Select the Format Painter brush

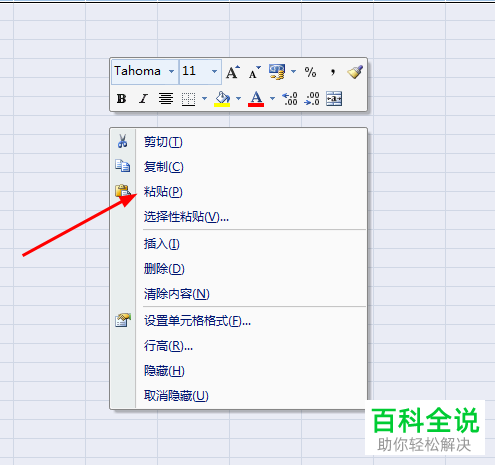355,72
